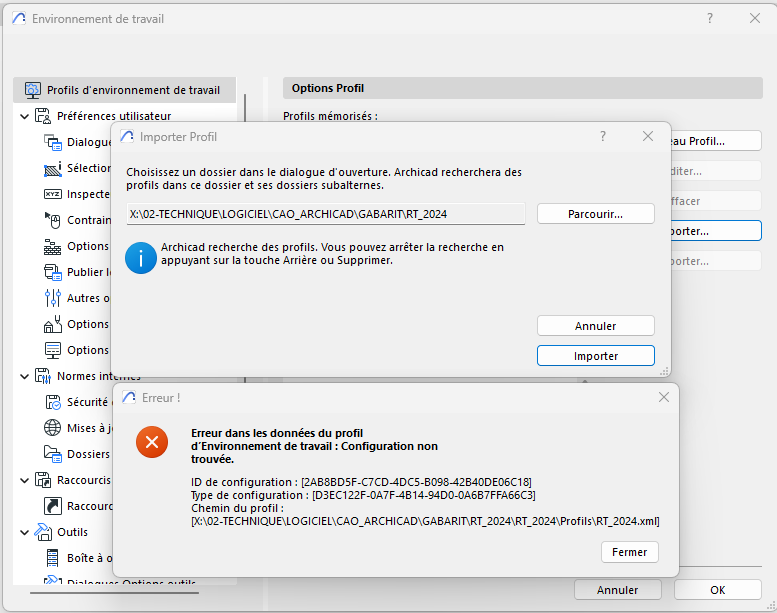Viewport: 777px width, 613px height.
Task: Collapse the Normes internes group
Action: (24, 377)
